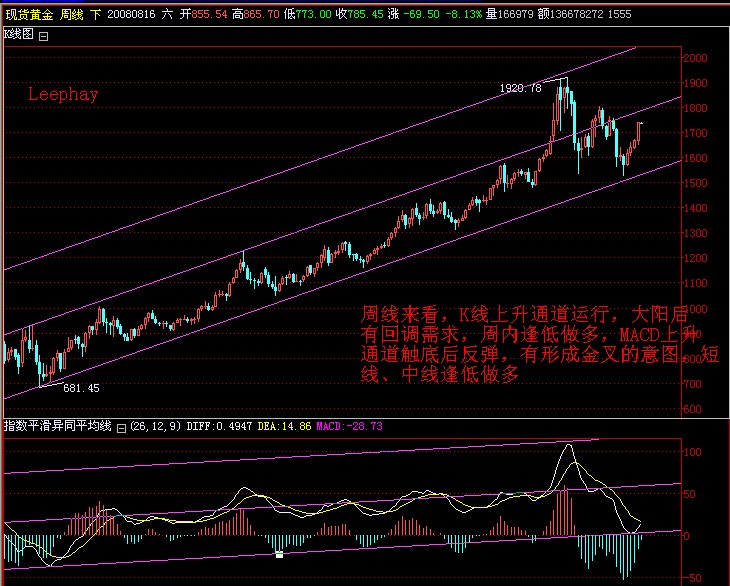
Task: Click the 现货黄金 instrument name
Action: pos(29,14)
